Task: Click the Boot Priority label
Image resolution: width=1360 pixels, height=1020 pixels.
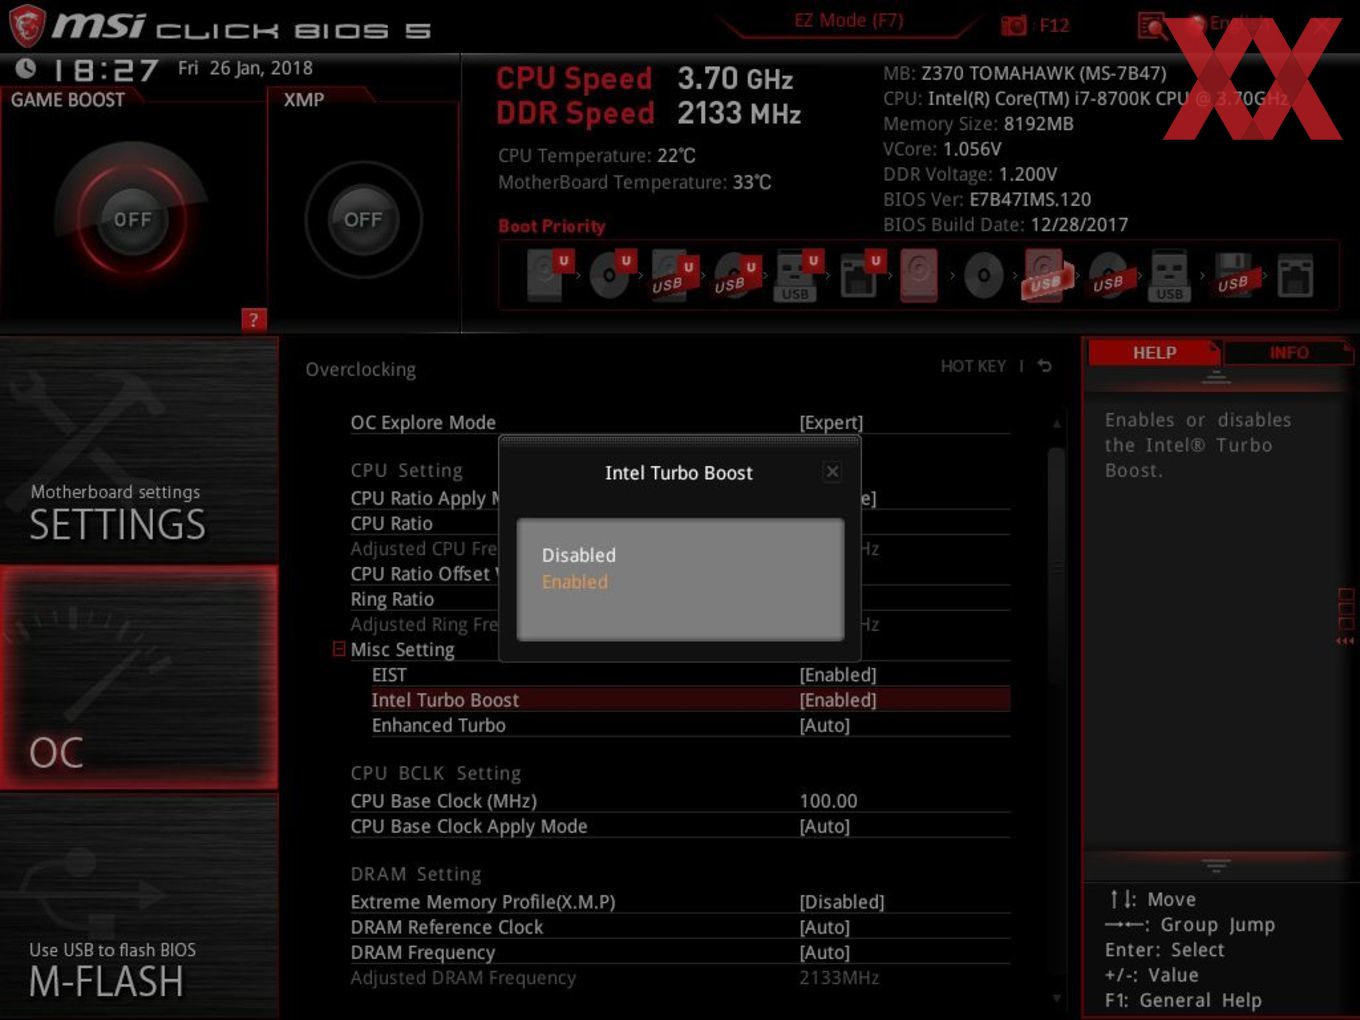Action: coord(551,226)
